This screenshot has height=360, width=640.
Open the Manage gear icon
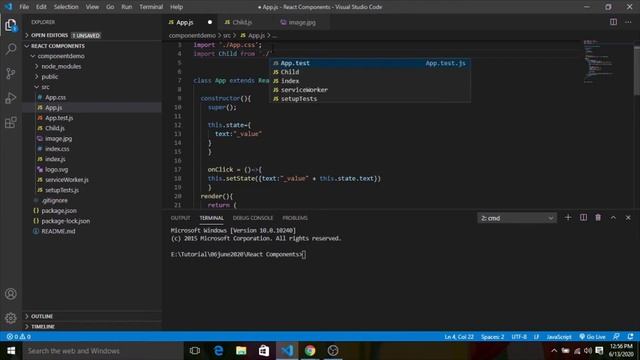tap(11, 318)
